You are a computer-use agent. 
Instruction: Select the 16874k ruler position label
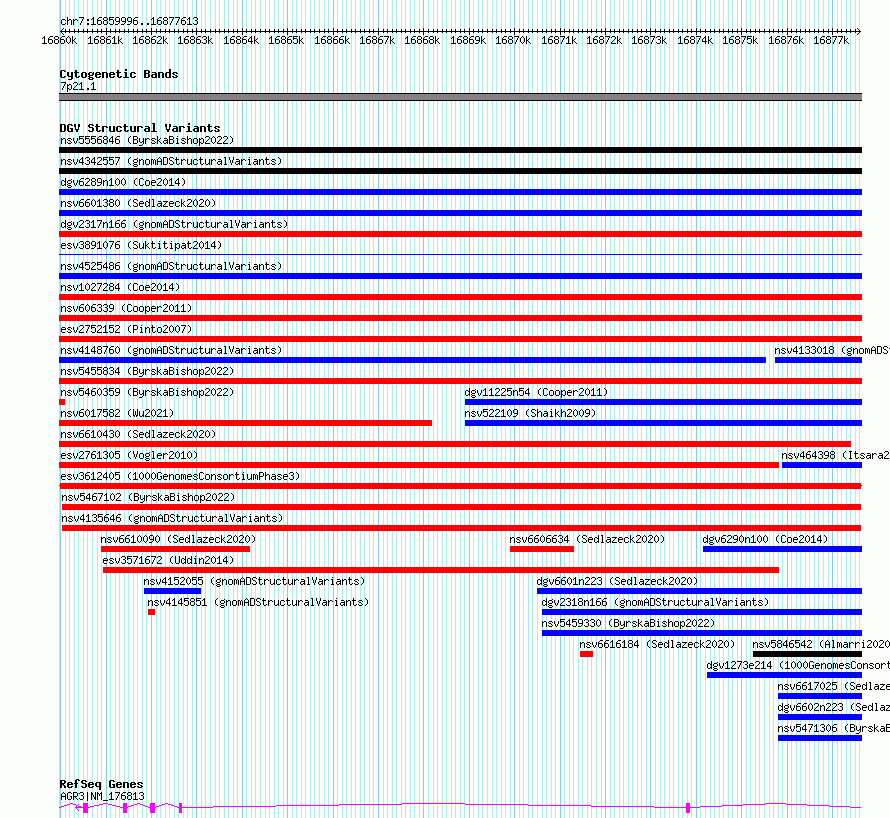tap(695, 40)
